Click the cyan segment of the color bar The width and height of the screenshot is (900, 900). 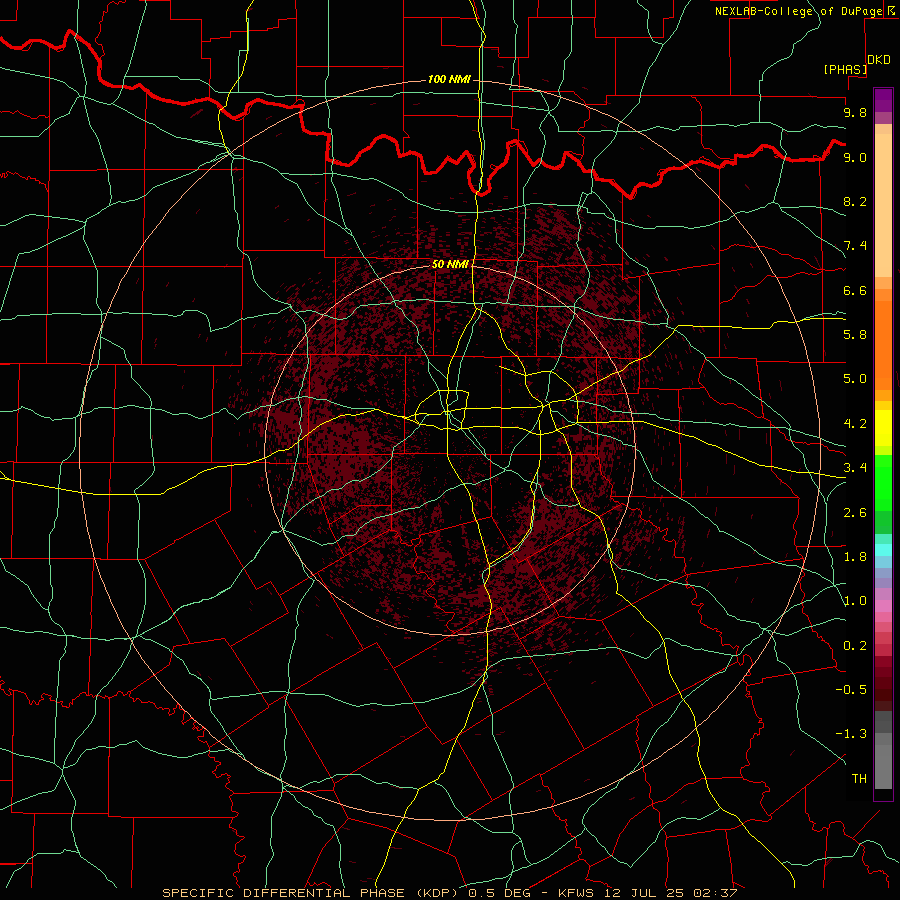pyautogui.click(x=883, y=550)
